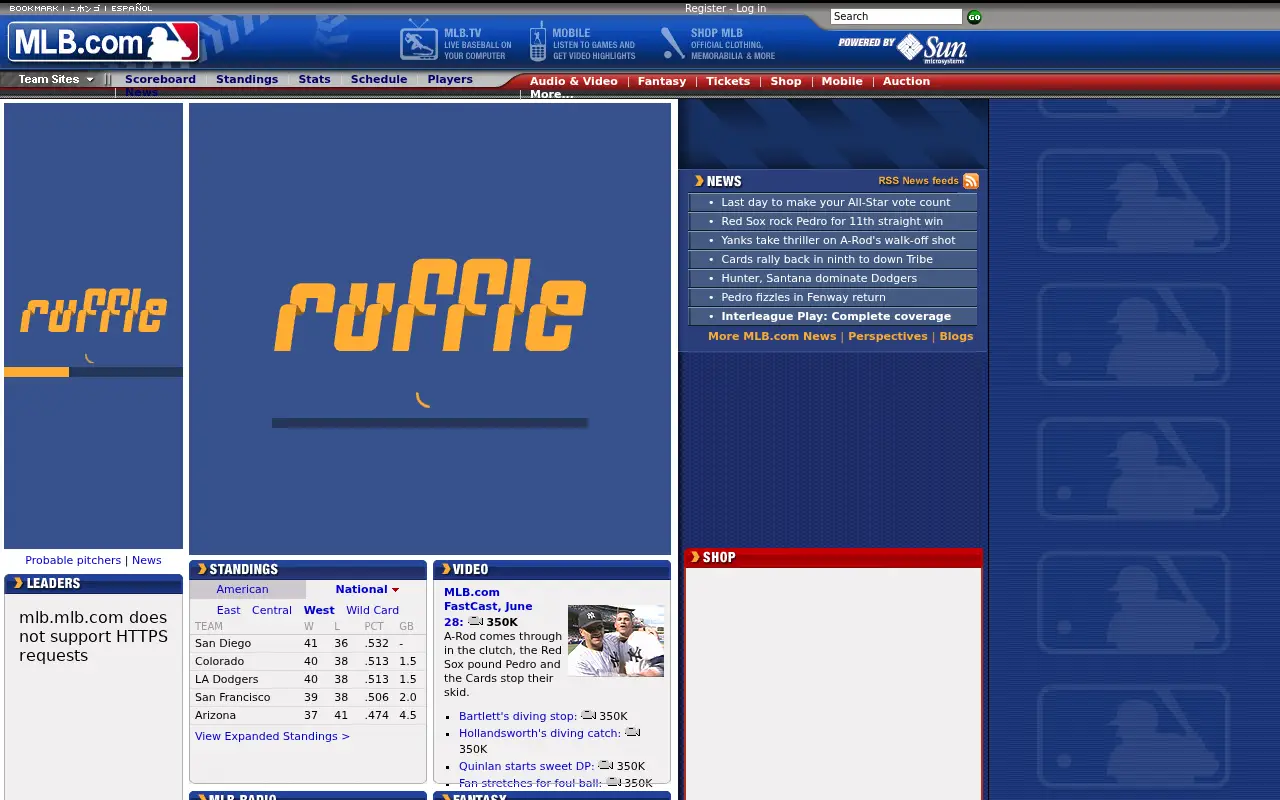Open Fantasy in the red navigation bar
The image size is (1280, 800).
coord(662,81)
